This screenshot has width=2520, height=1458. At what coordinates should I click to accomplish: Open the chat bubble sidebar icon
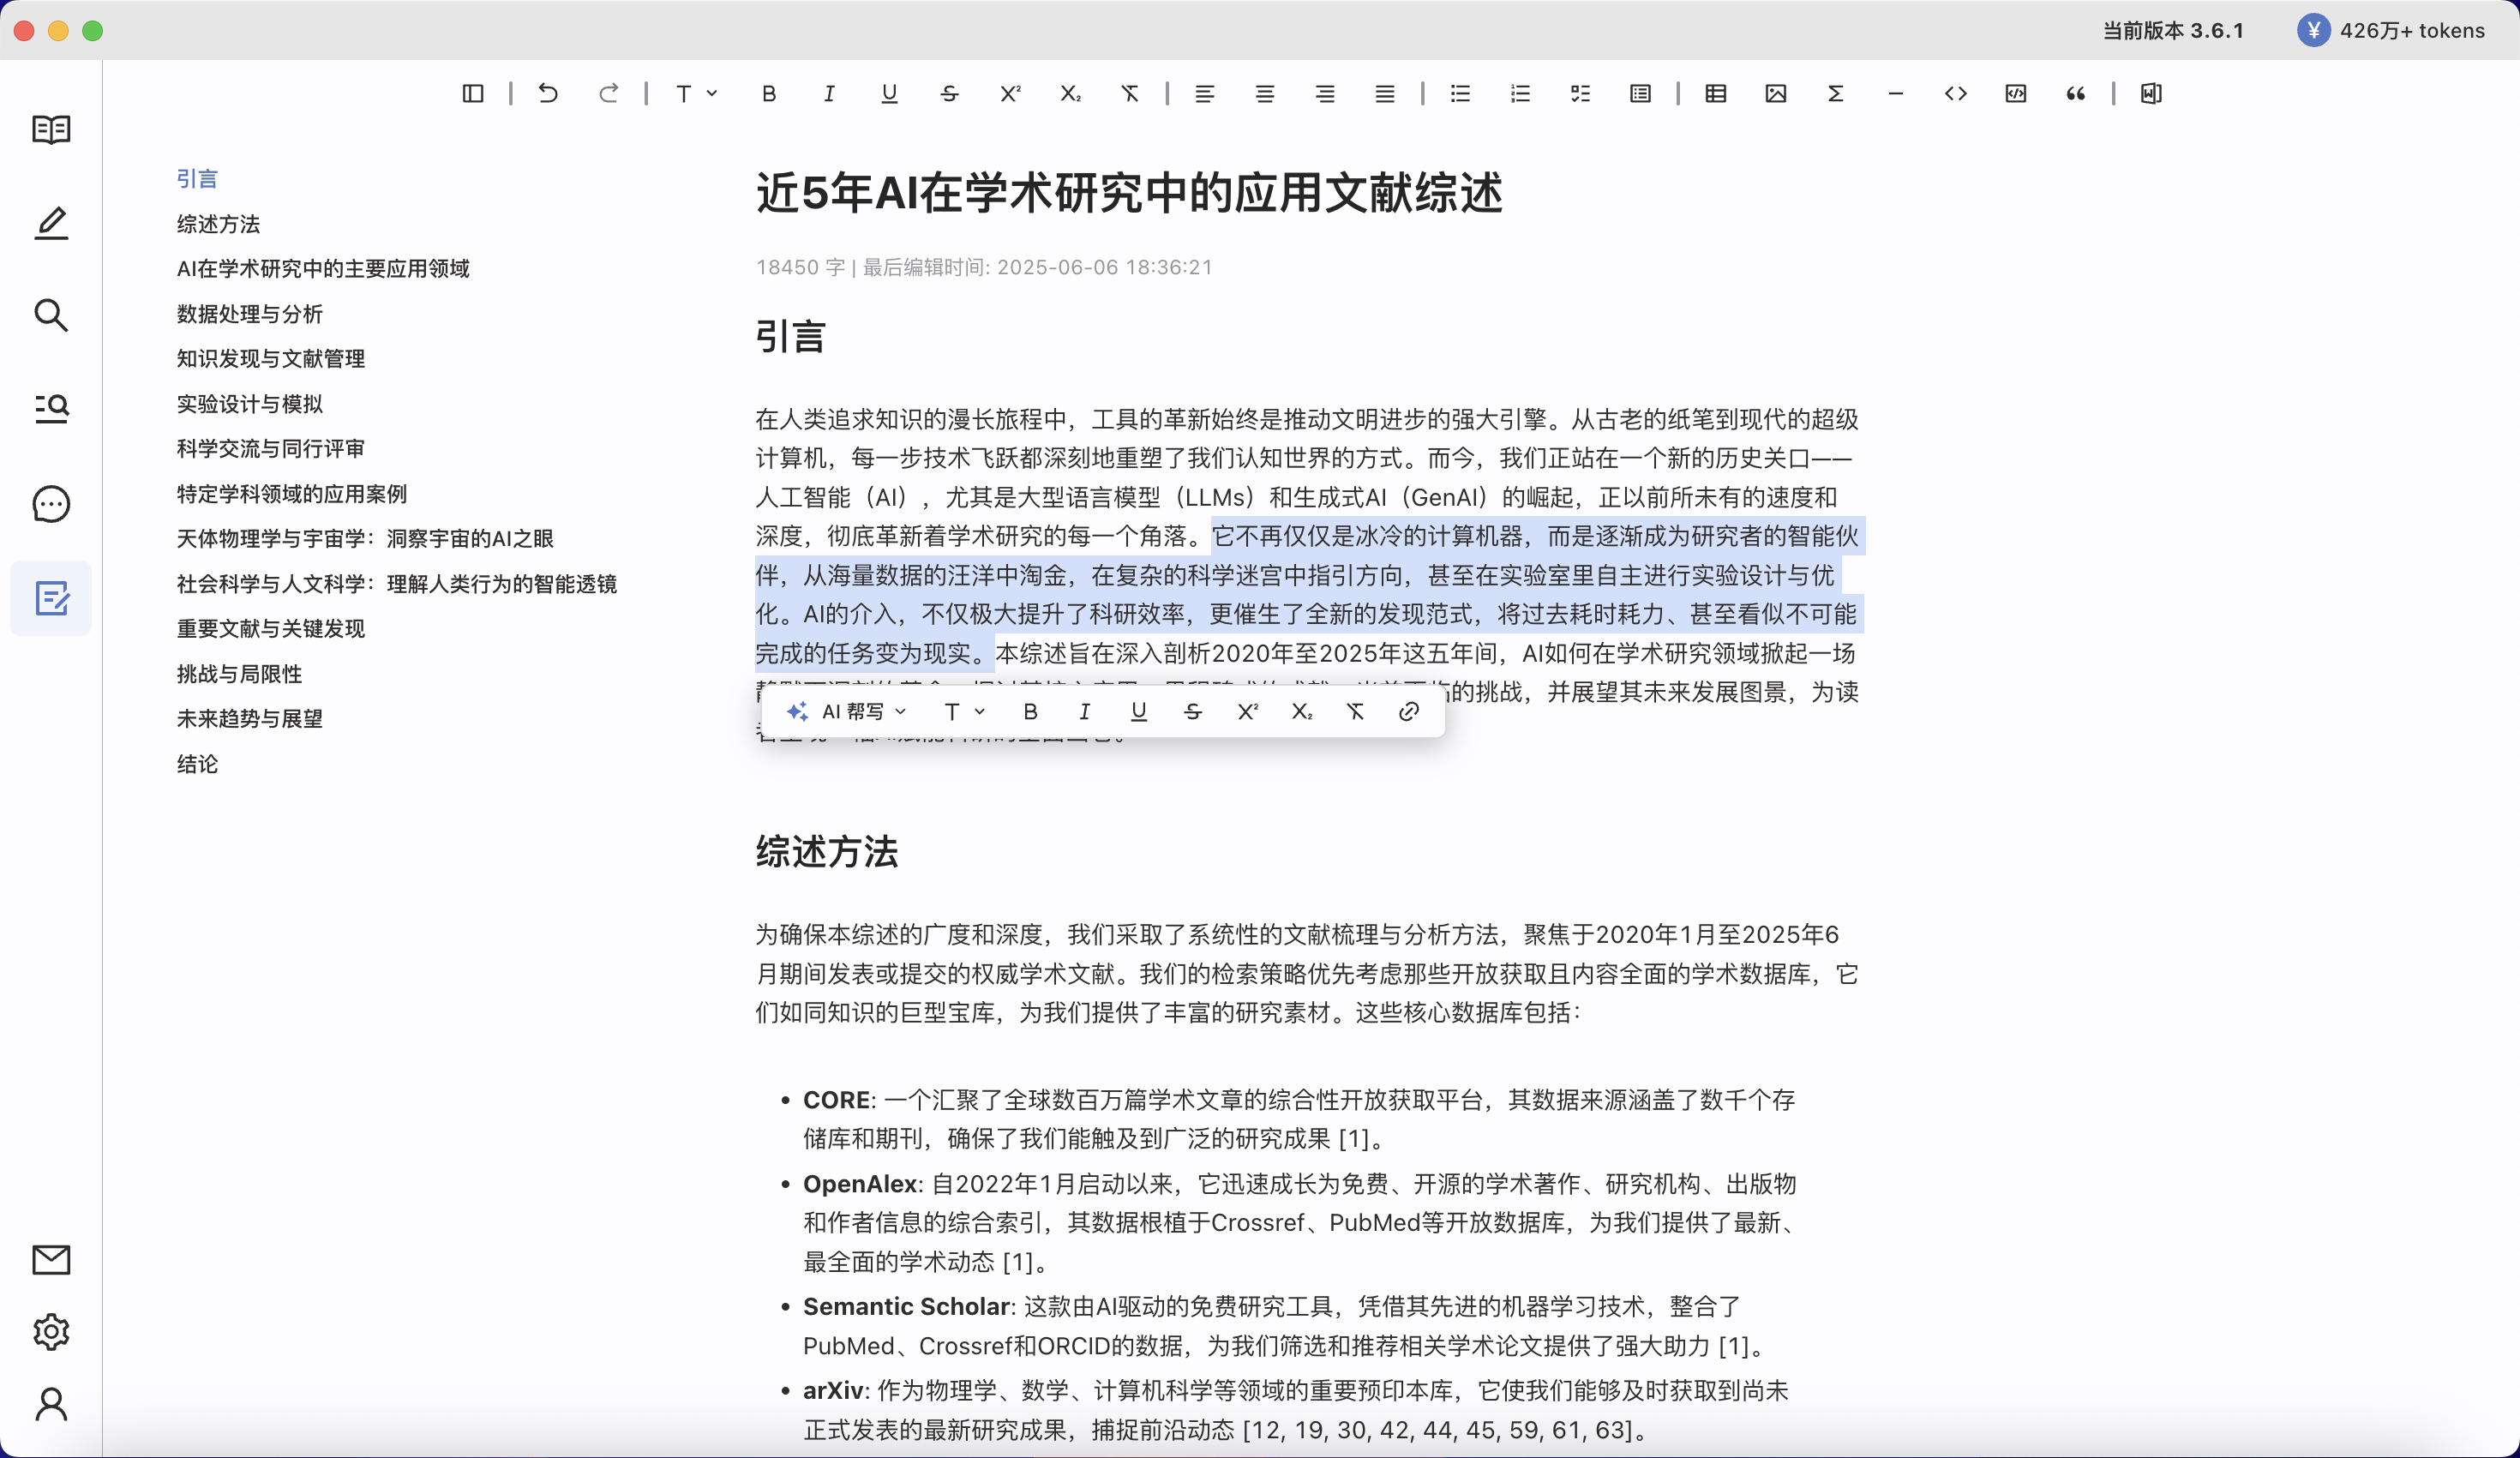coord(51,504)
